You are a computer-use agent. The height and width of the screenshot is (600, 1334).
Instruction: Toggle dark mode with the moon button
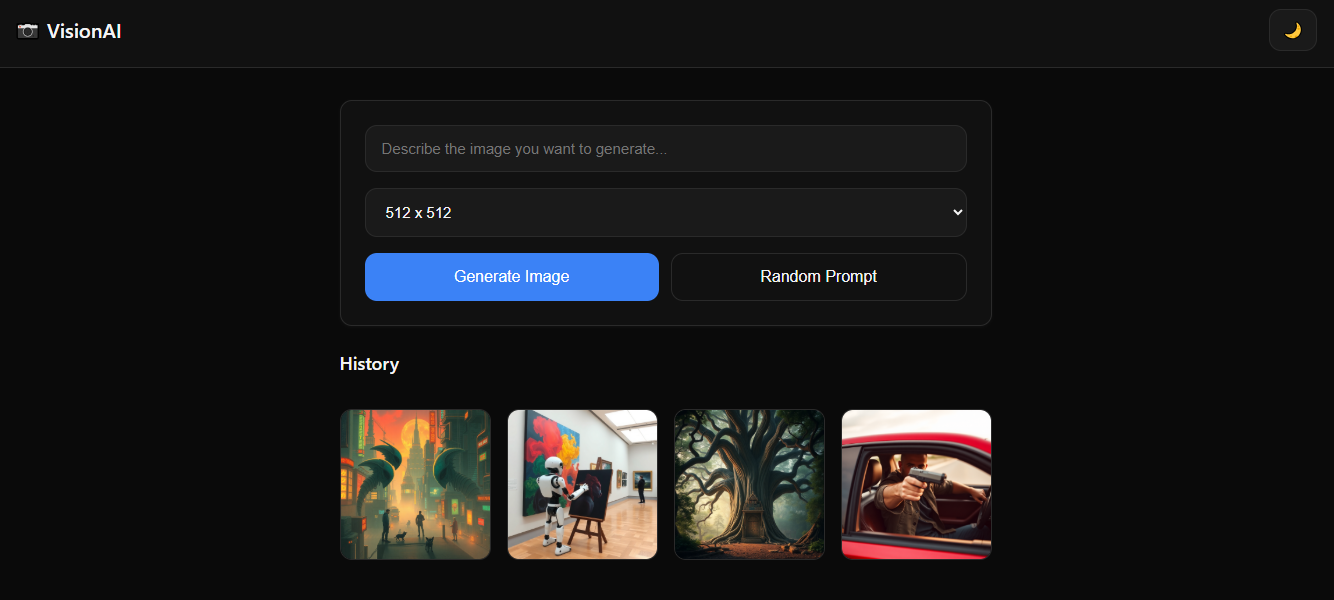(x=1292, y=30)
